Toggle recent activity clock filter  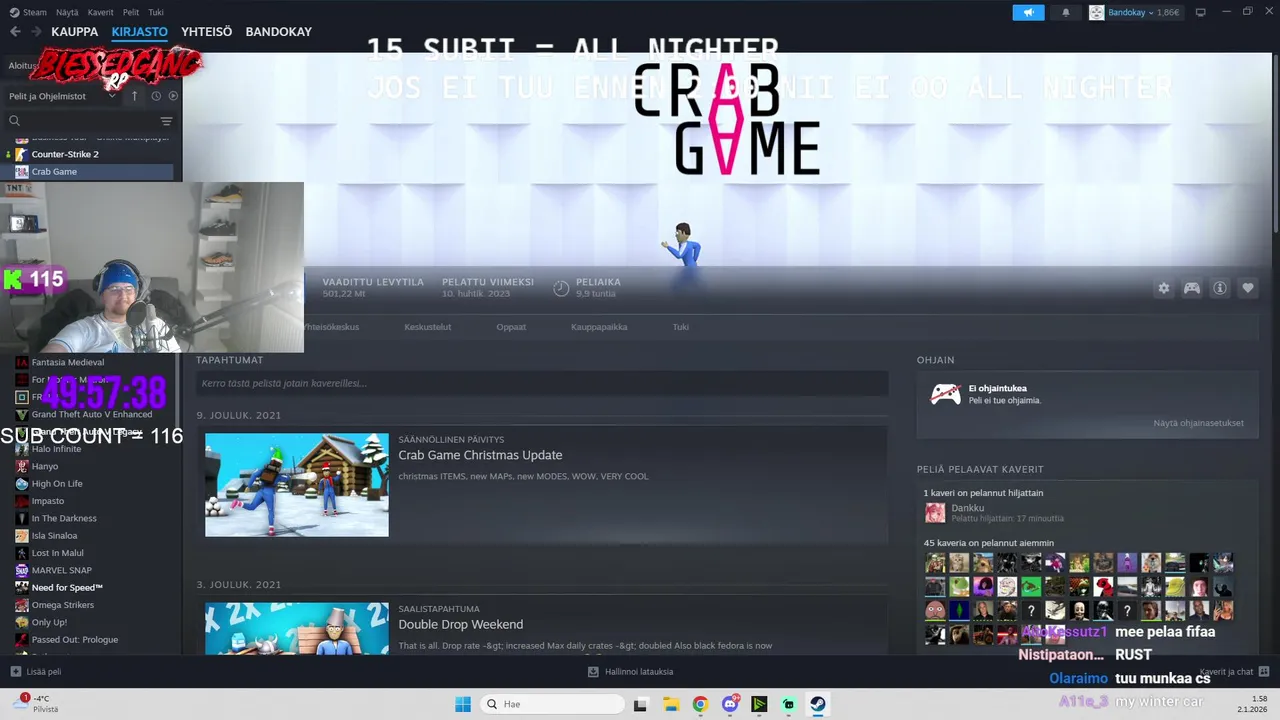(x=156, y=96)
